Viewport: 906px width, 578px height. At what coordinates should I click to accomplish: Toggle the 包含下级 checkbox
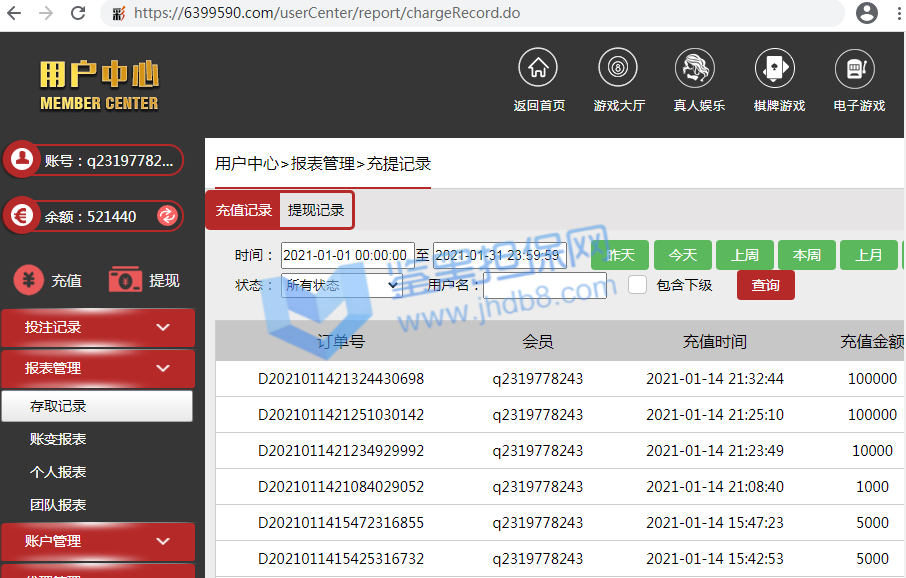coord(637,285)
